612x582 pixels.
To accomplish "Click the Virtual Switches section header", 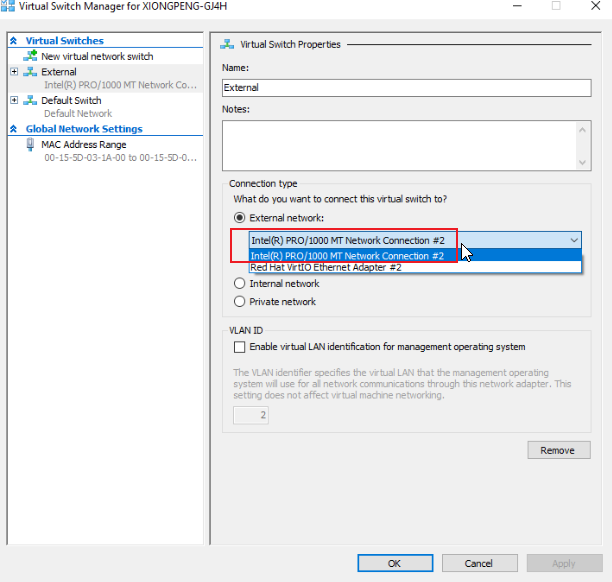I will click(x=65, y=41).
